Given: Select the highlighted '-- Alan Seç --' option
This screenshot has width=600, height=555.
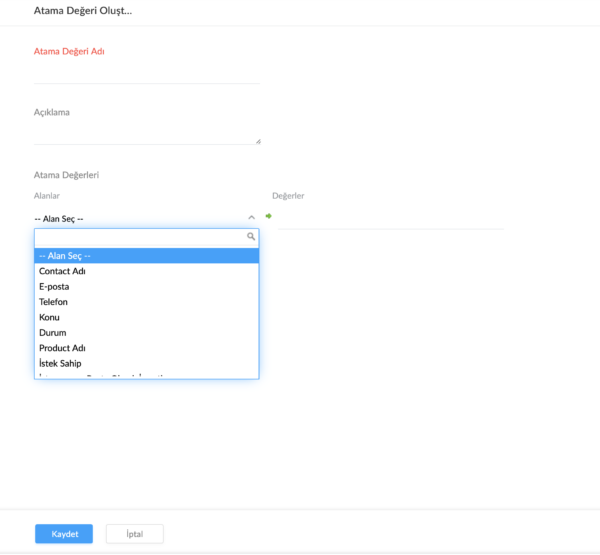Looking at the screenshot, I should [x=146, y=256].
